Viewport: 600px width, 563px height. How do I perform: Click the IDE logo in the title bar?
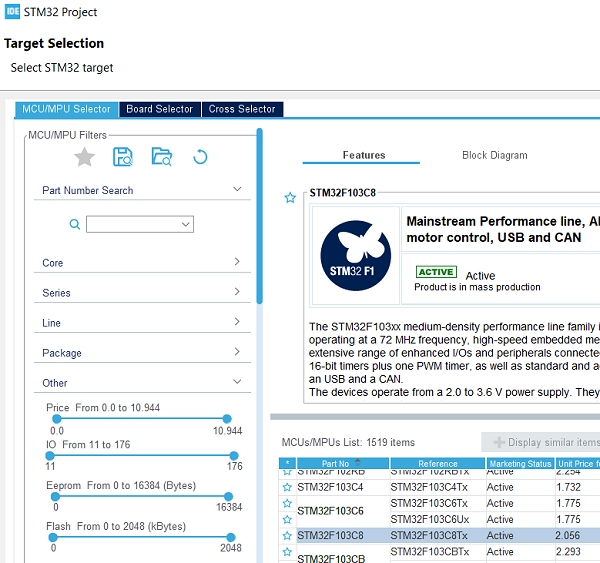[x=12, y=13]
